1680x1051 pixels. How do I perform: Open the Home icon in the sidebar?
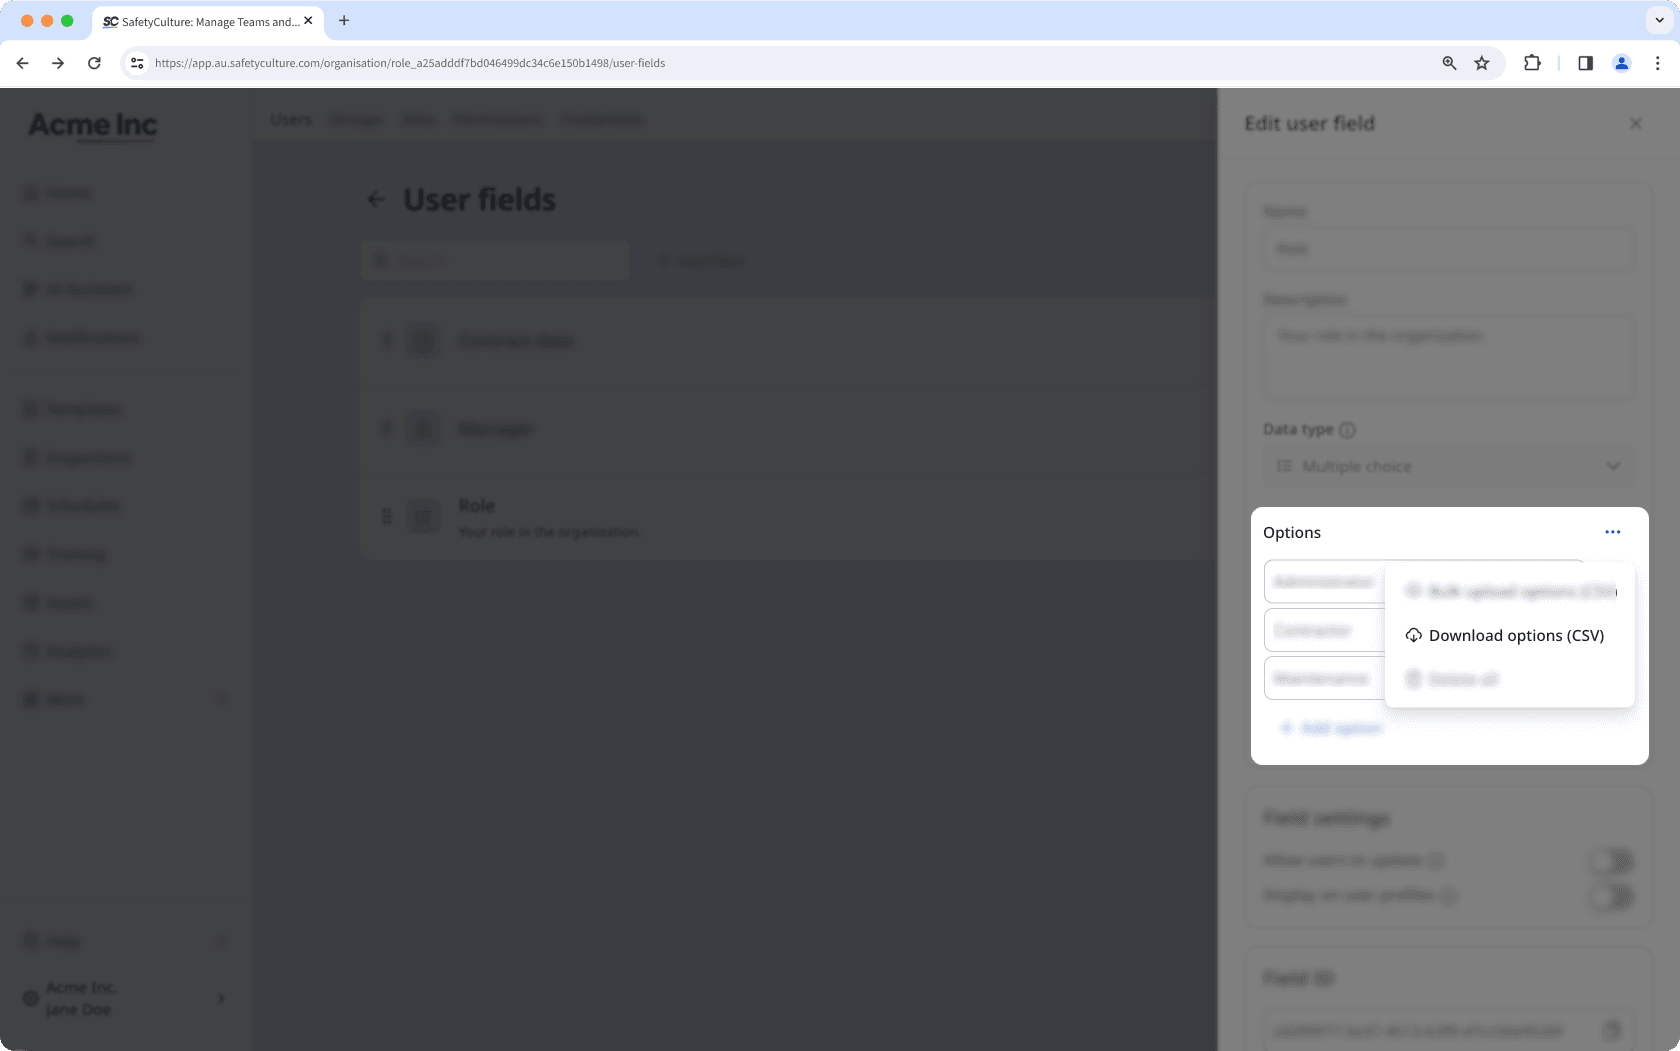pos(30,192)
